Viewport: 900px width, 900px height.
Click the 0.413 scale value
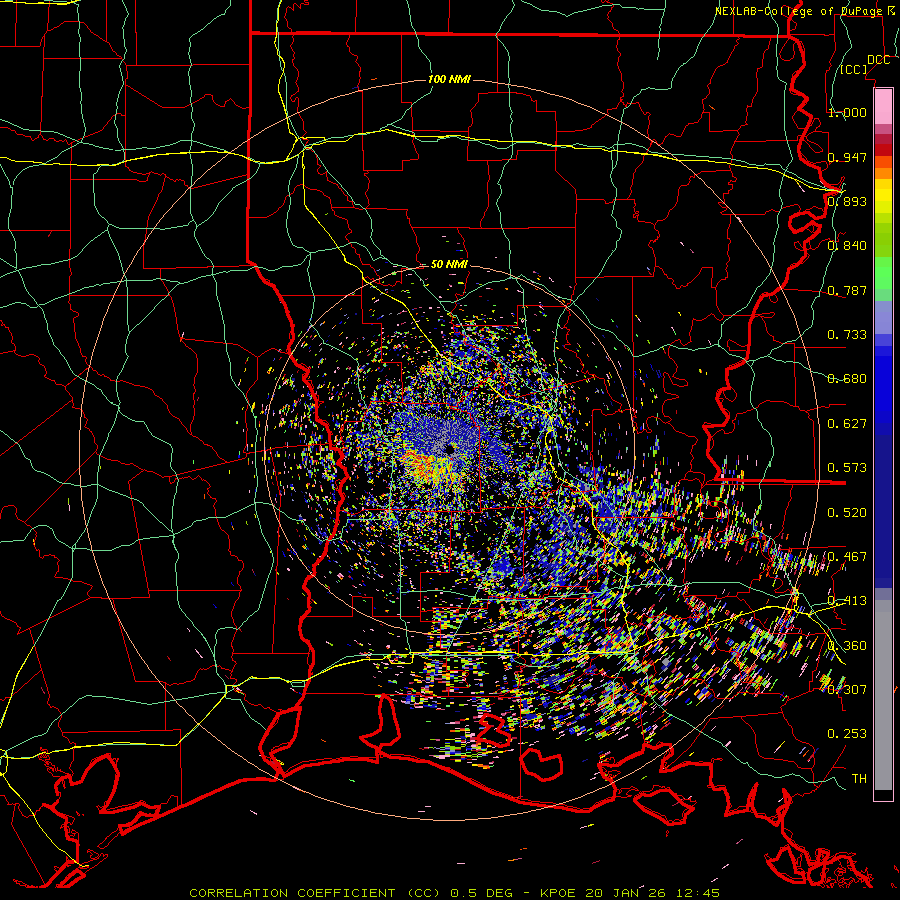(847, 600)
